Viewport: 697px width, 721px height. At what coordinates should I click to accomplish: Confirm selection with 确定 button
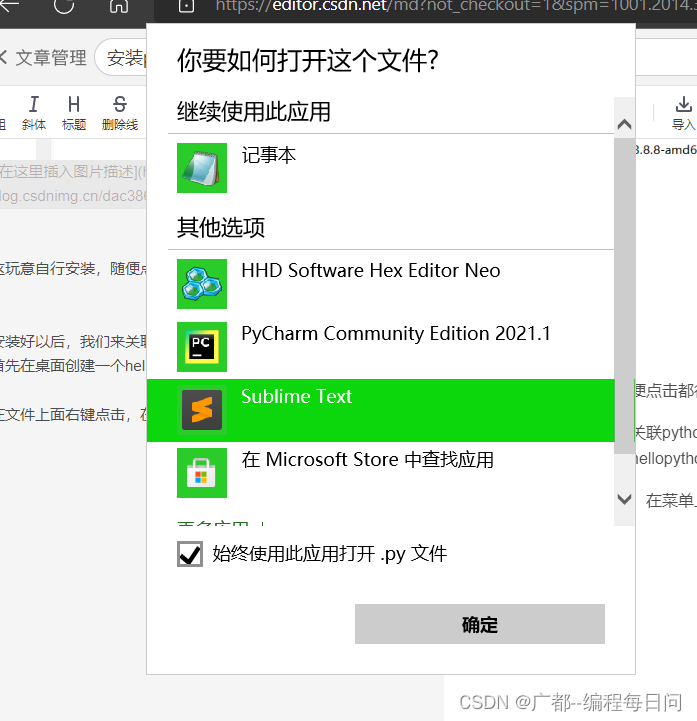tap(480, 624)
